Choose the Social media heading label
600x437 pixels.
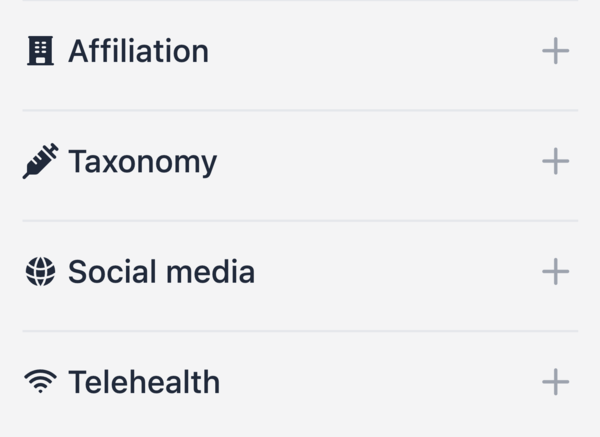pos(161,271)
